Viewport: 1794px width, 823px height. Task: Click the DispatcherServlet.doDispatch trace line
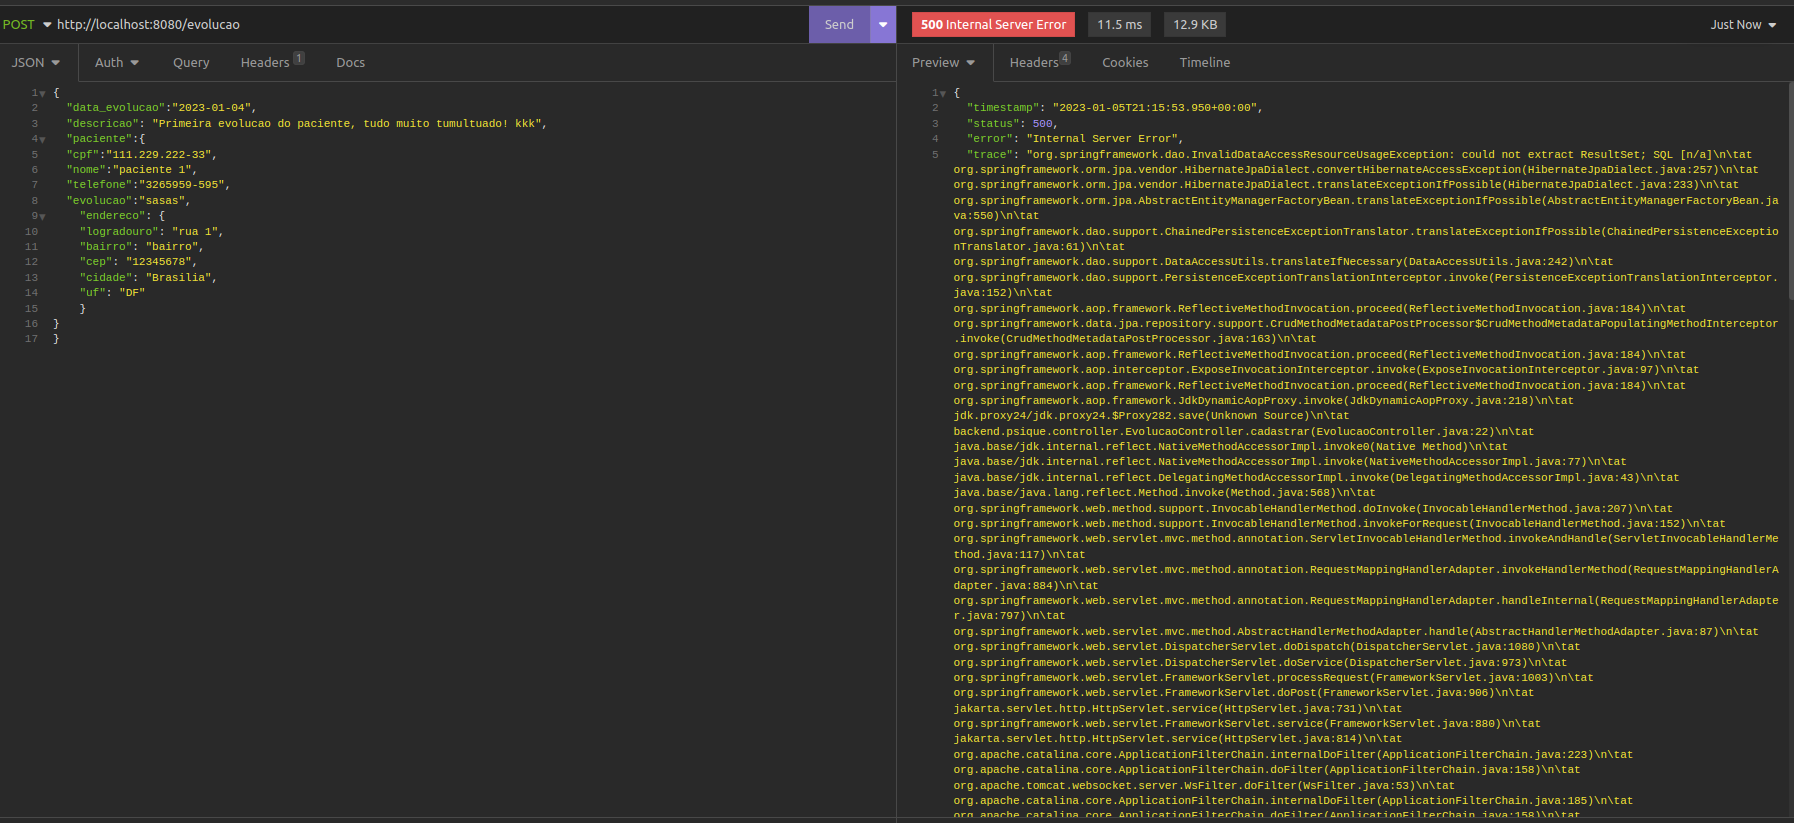[x=1266, y=647]
